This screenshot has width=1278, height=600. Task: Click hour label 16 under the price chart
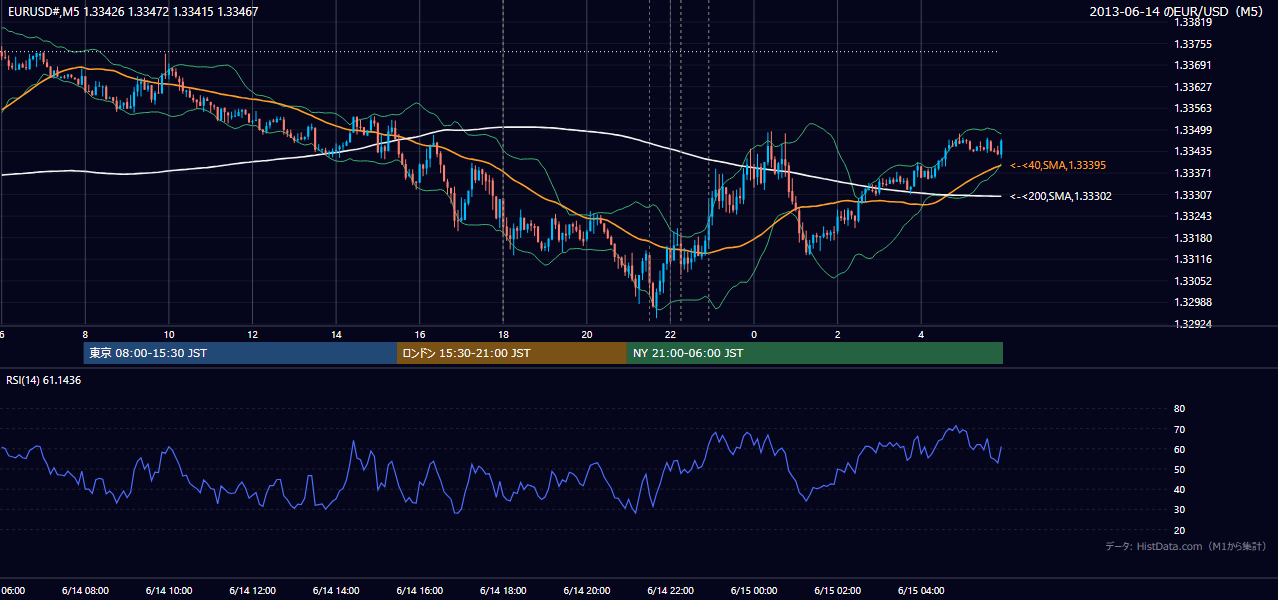click(x=420, y=334)
